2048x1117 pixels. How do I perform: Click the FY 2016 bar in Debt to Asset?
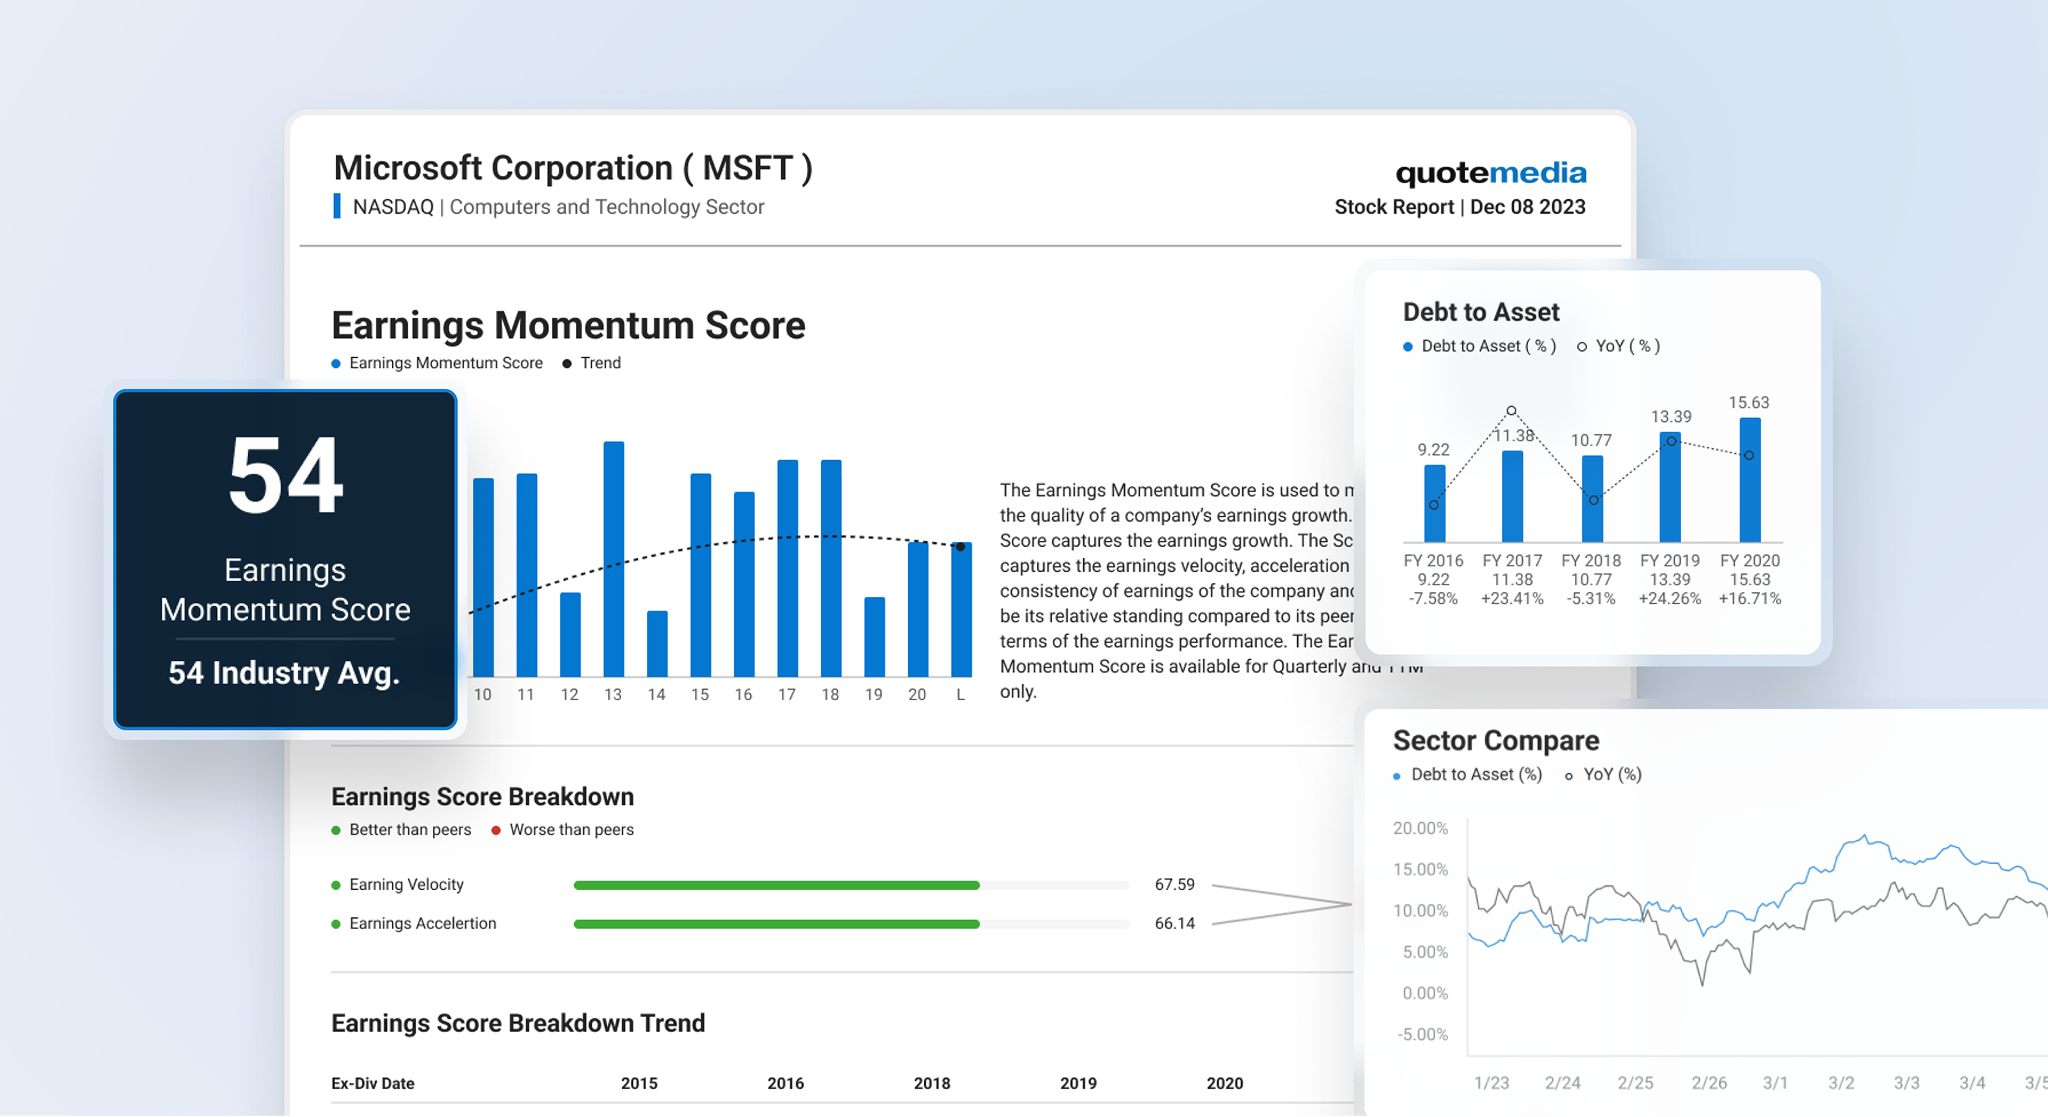pos(1435,503)
